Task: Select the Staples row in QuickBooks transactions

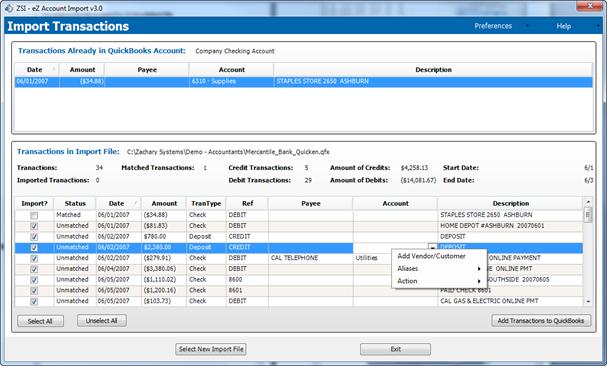Action: tap(304, 82)
